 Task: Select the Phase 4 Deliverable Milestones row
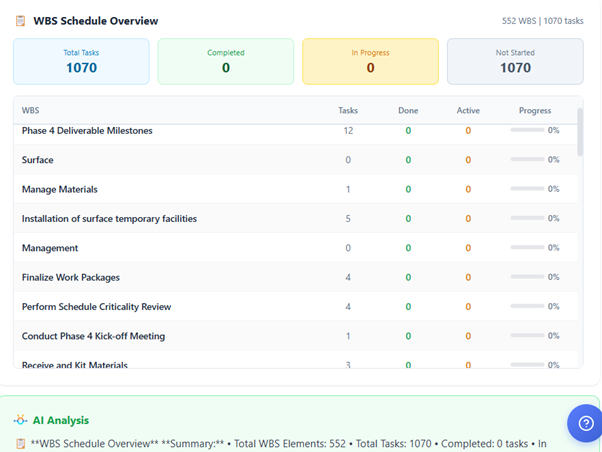(87, 131)
